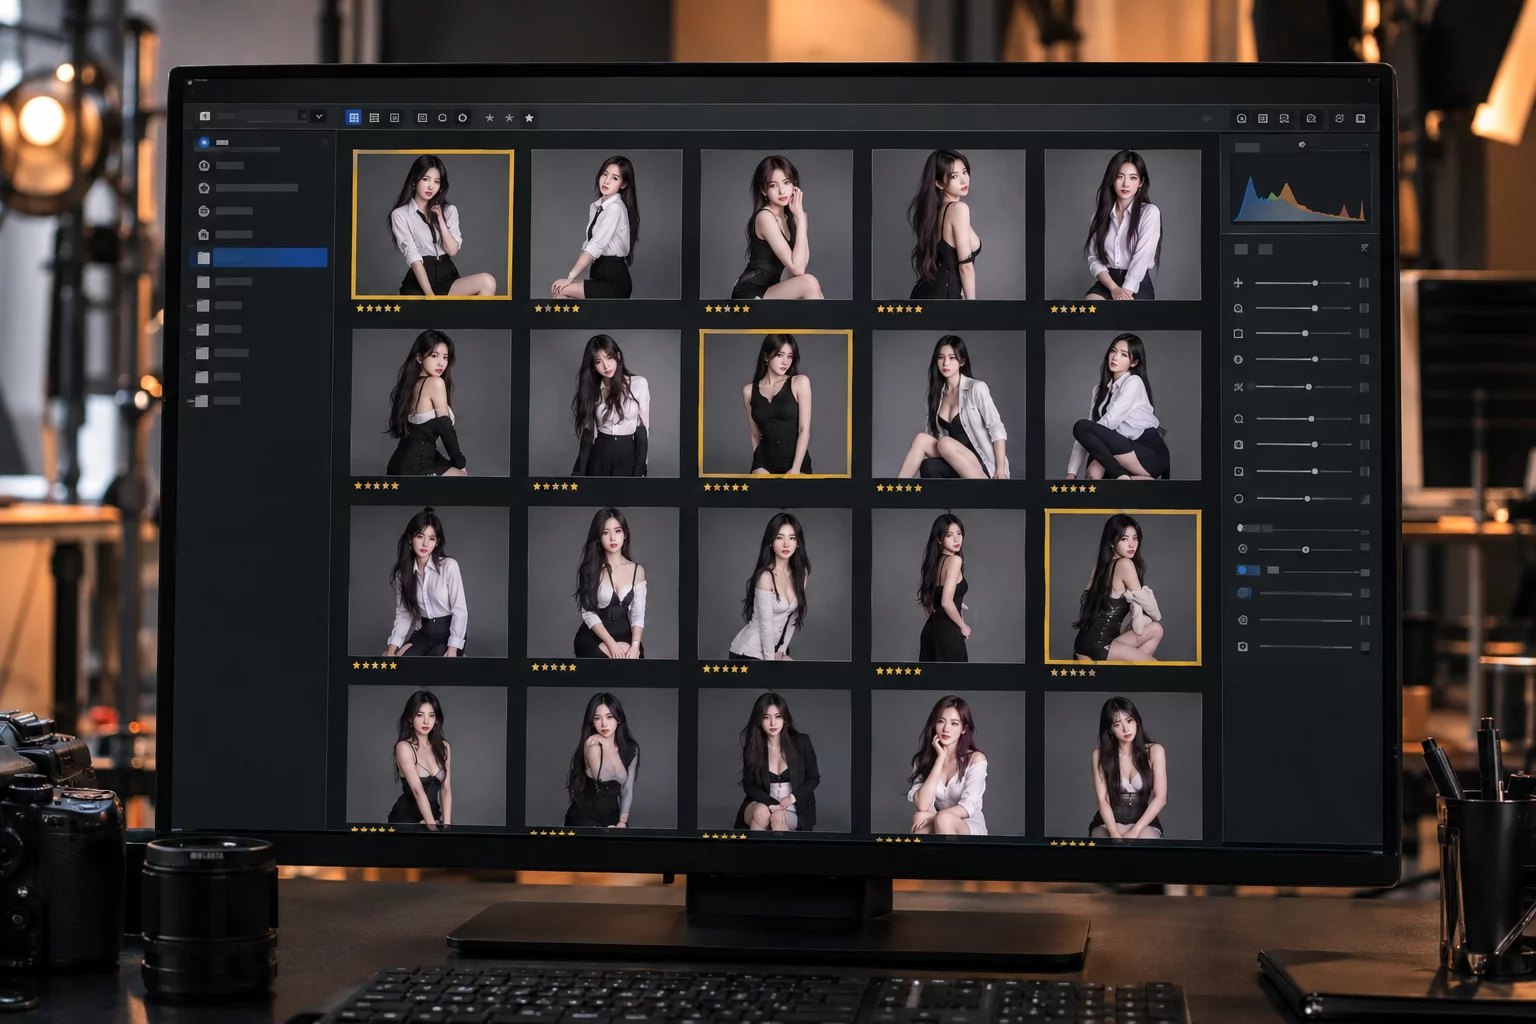
Task: Click the first gray star filter in toolbar
Action: tap(489, 118)
